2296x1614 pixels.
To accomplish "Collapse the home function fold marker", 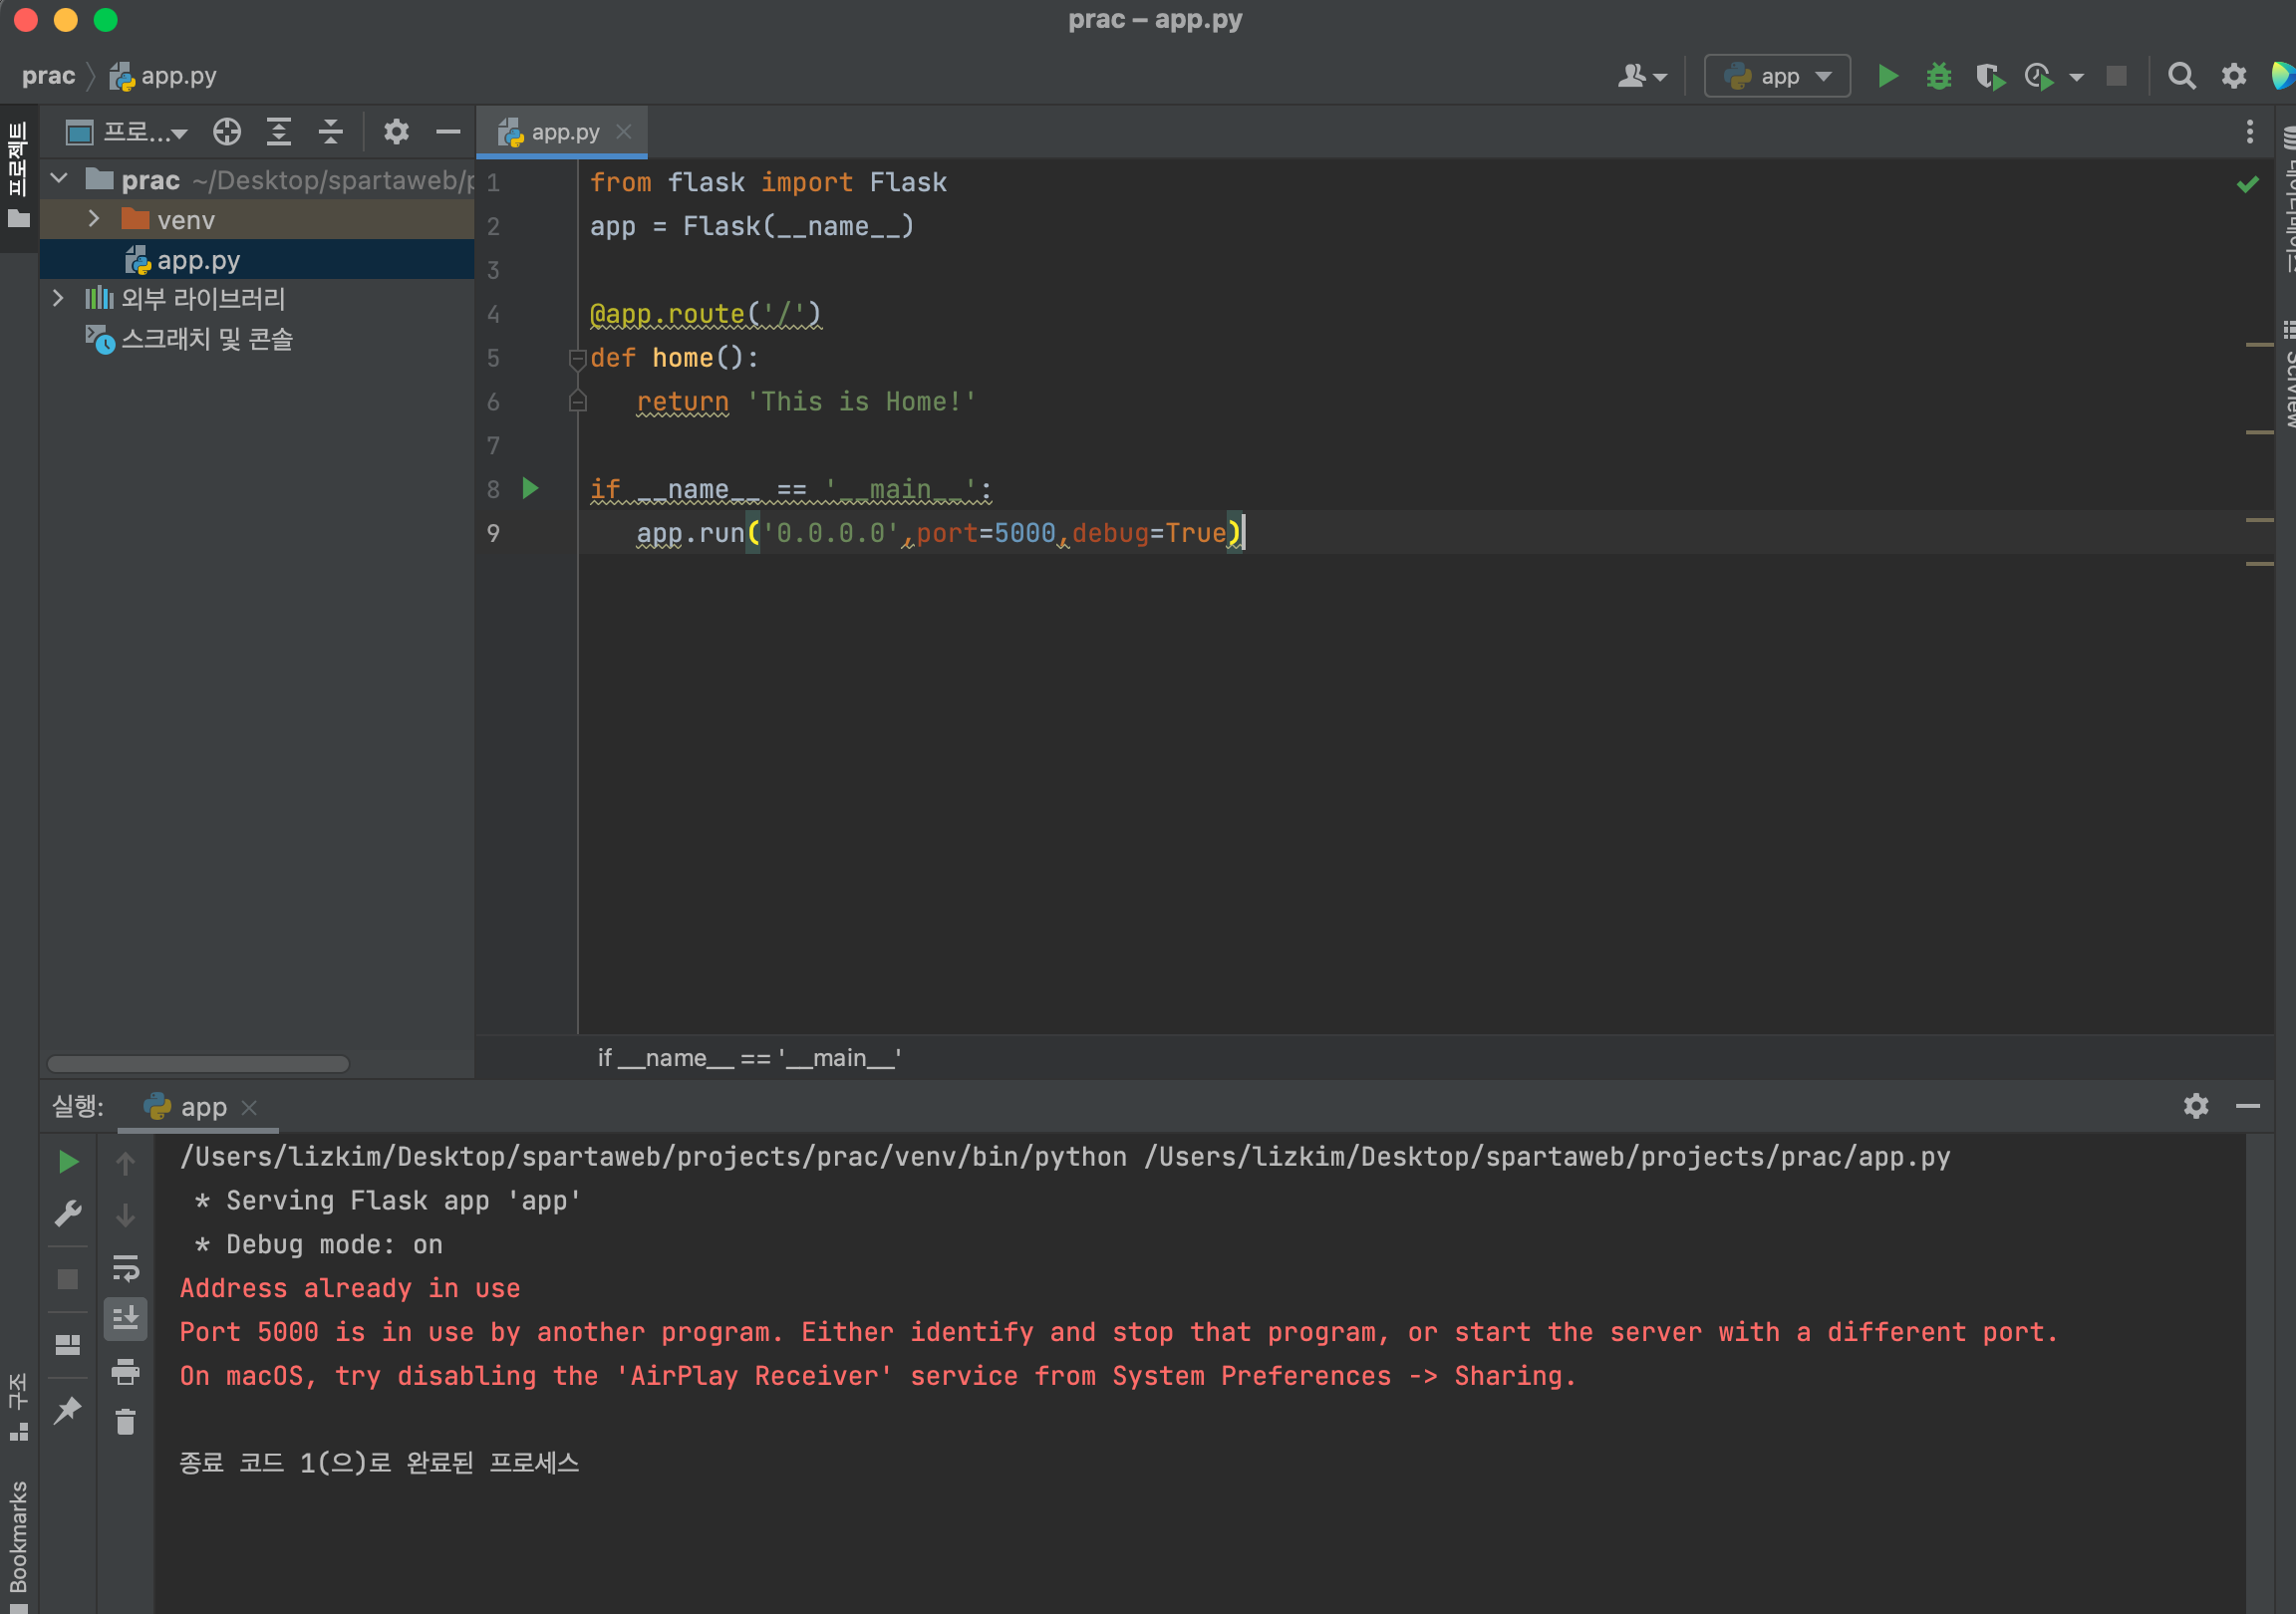I will click(577, 358).
